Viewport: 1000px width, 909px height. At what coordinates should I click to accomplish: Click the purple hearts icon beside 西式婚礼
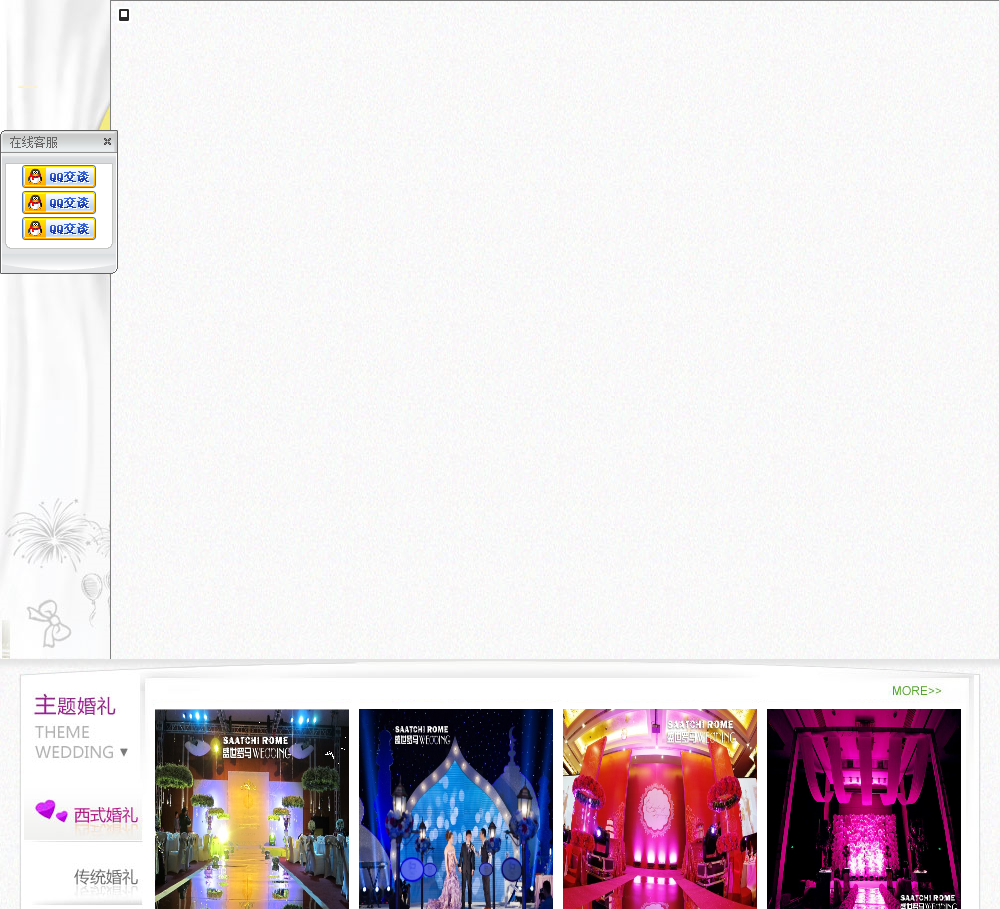pyautogui.click(x=51, y=811)
